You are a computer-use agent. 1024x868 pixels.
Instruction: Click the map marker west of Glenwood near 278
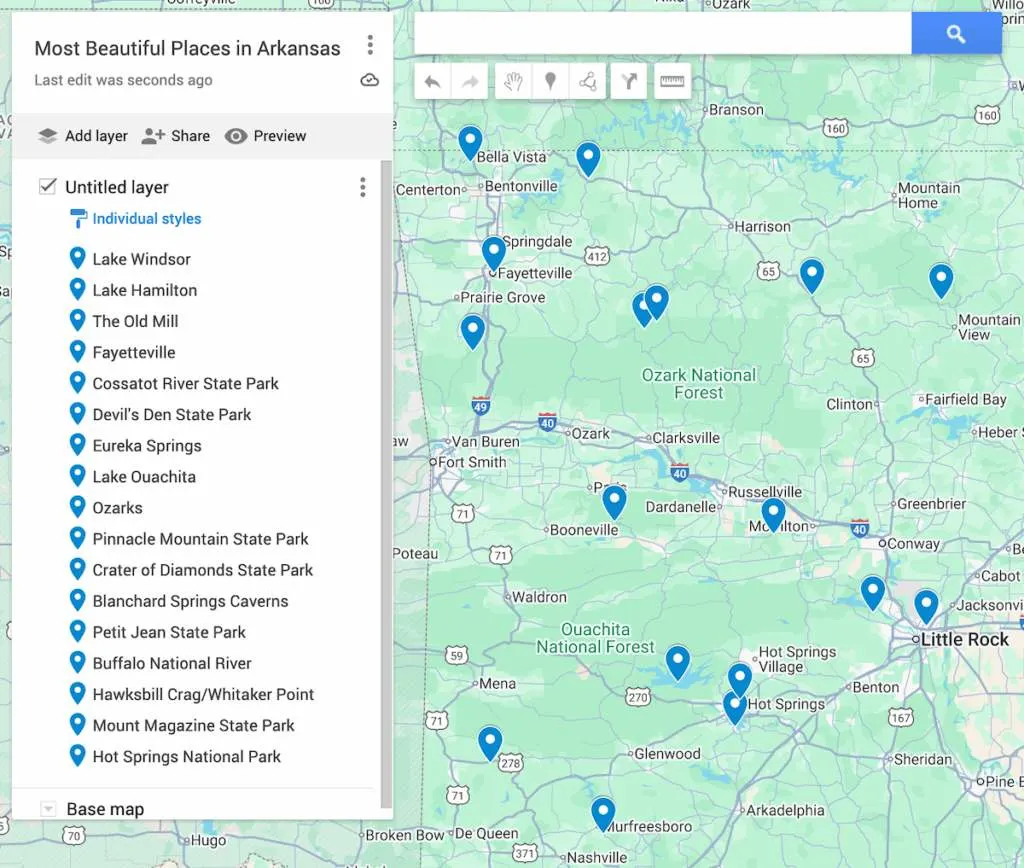tap(490, 743)
